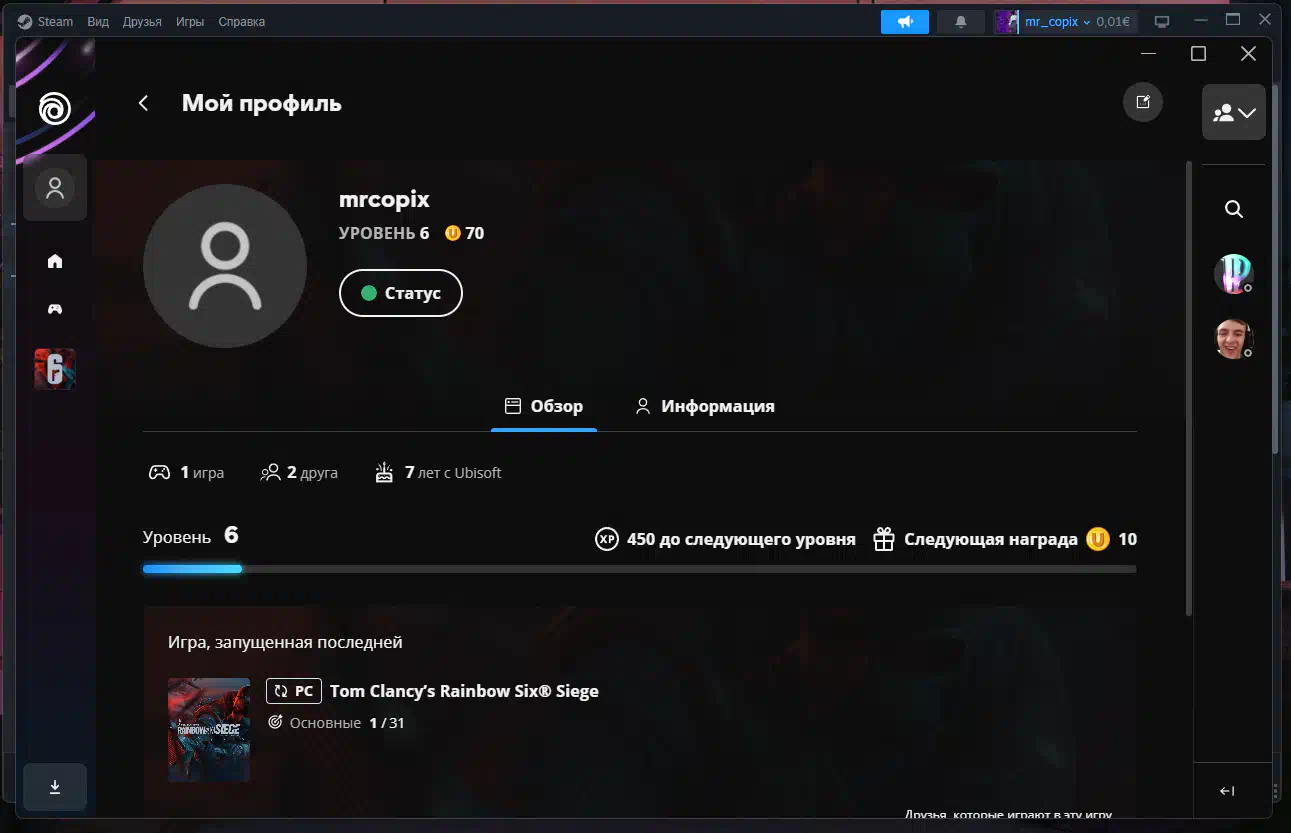Go to the Home icon in sidebar
Image resolution: width=1291 pixels, height=833 pixels.
click(x=55, y=261)
